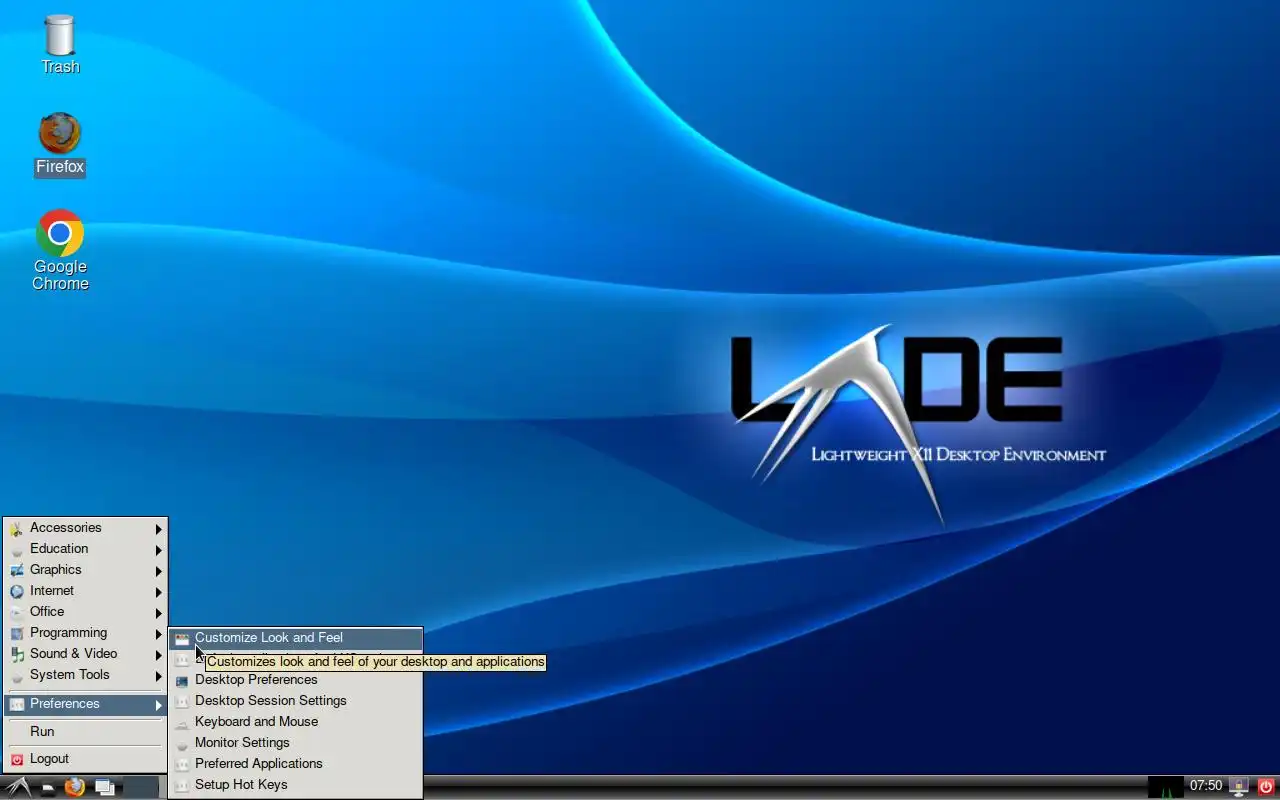
Task: Open Keyboard and Mouse settings
Action: click(x=295, y=722)
